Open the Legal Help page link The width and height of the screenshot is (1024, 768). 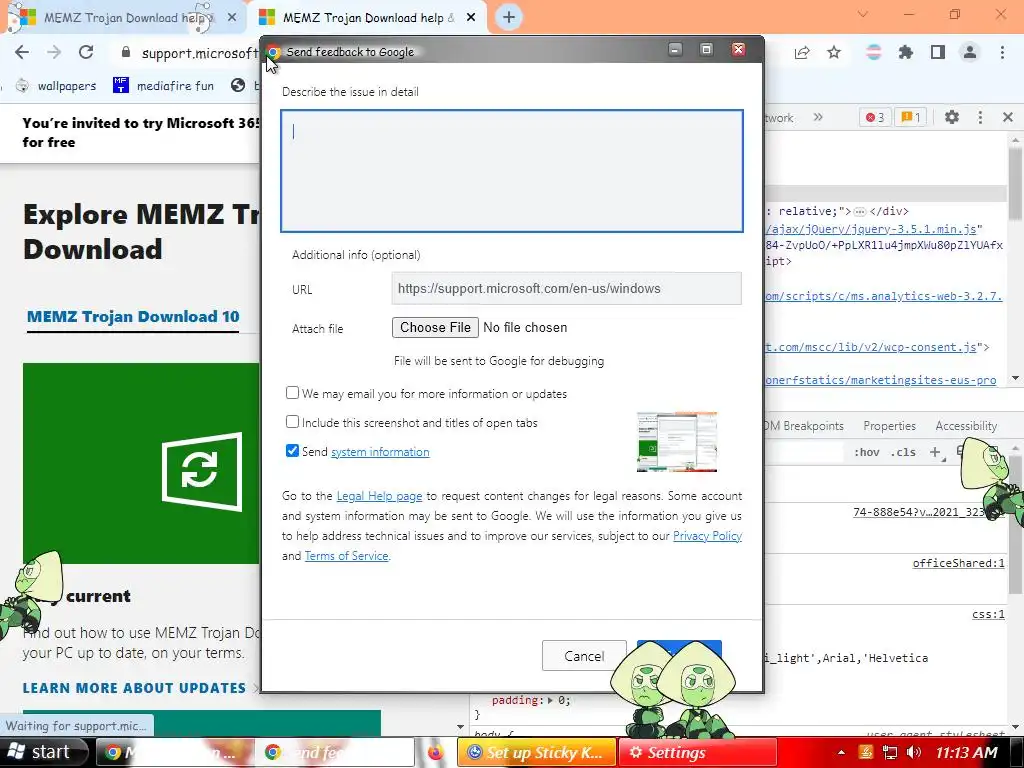(379, 496)
